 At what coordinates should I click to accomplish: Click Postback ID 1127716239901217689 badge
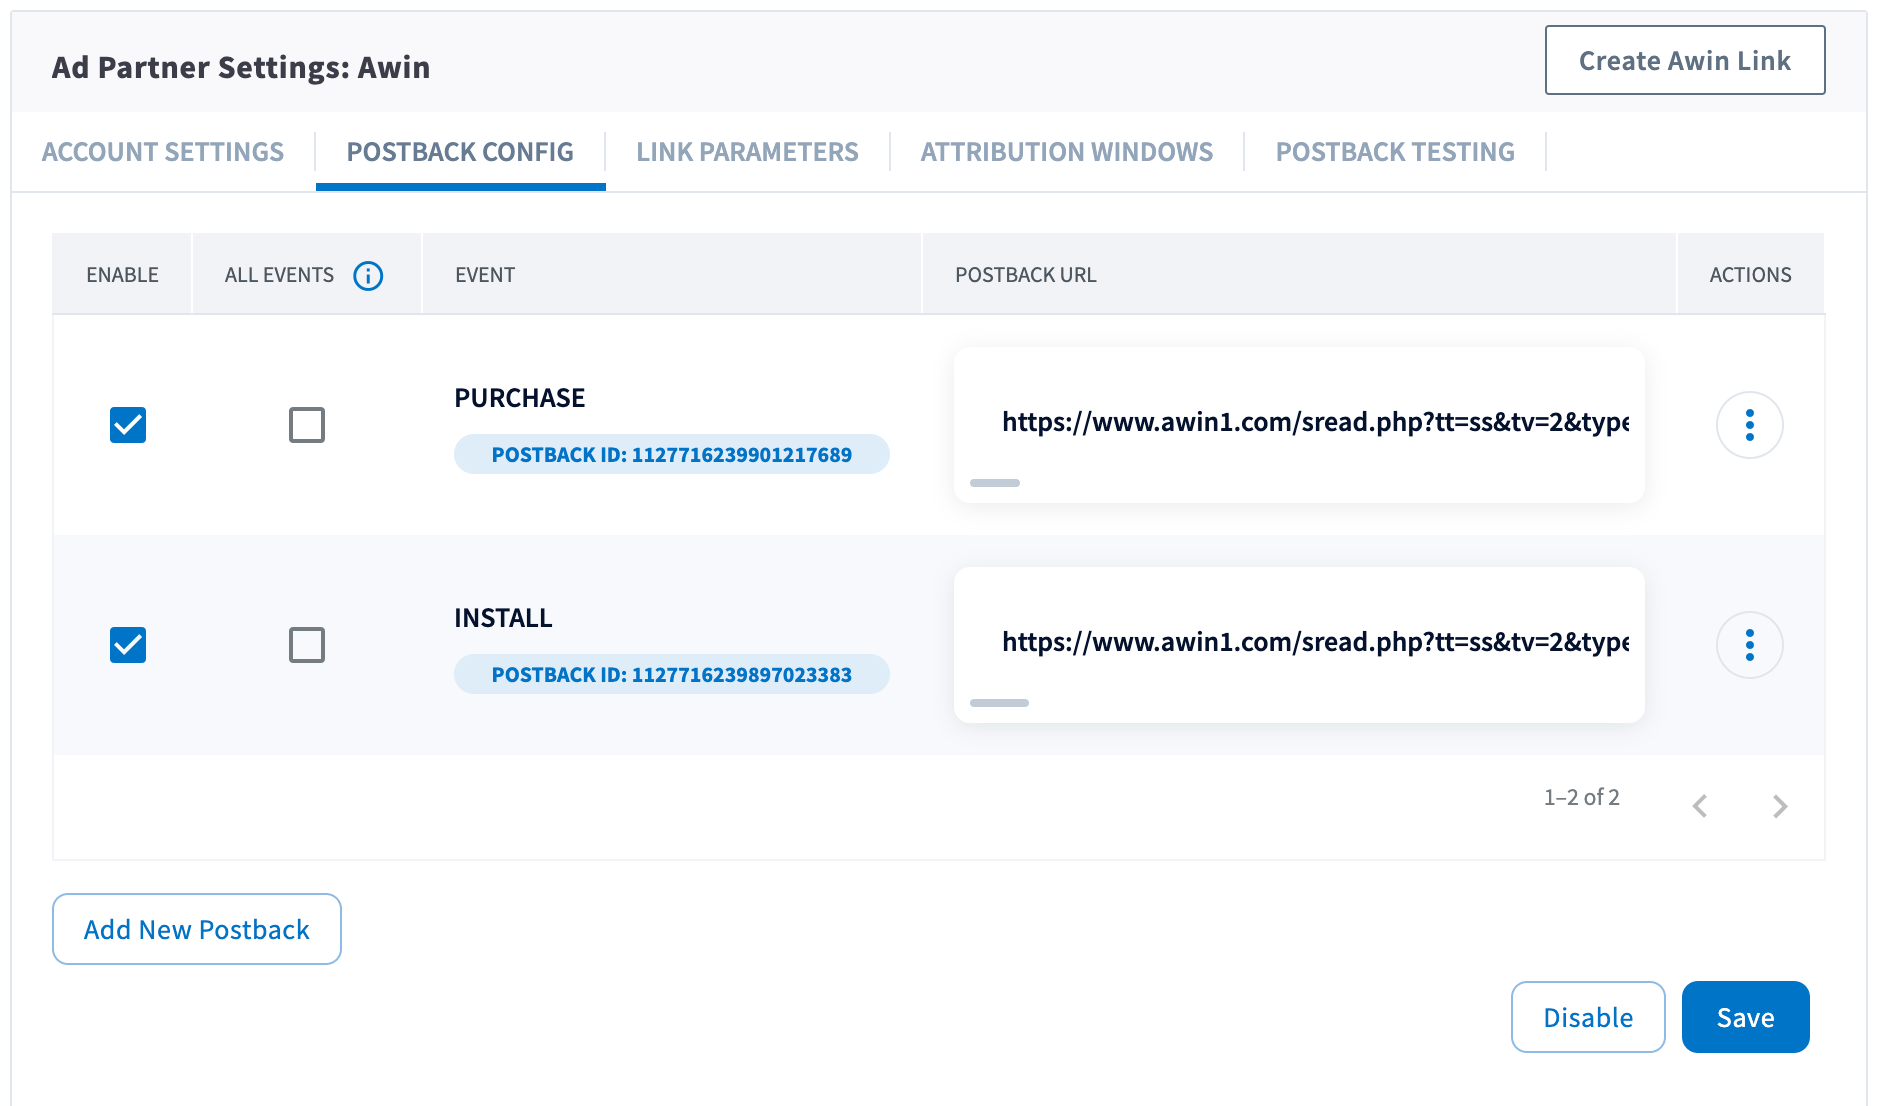[x=671, y=454]
